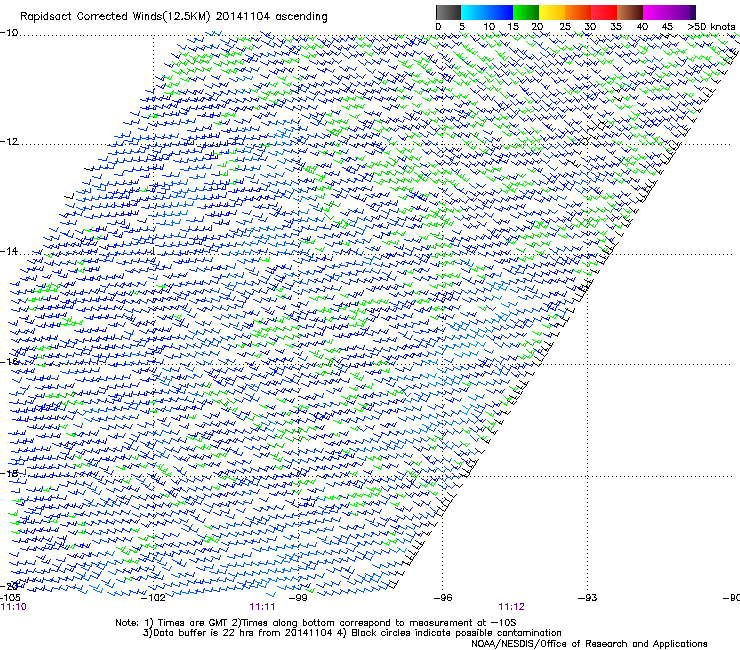Click the '-102' longitude axis label

153,598
